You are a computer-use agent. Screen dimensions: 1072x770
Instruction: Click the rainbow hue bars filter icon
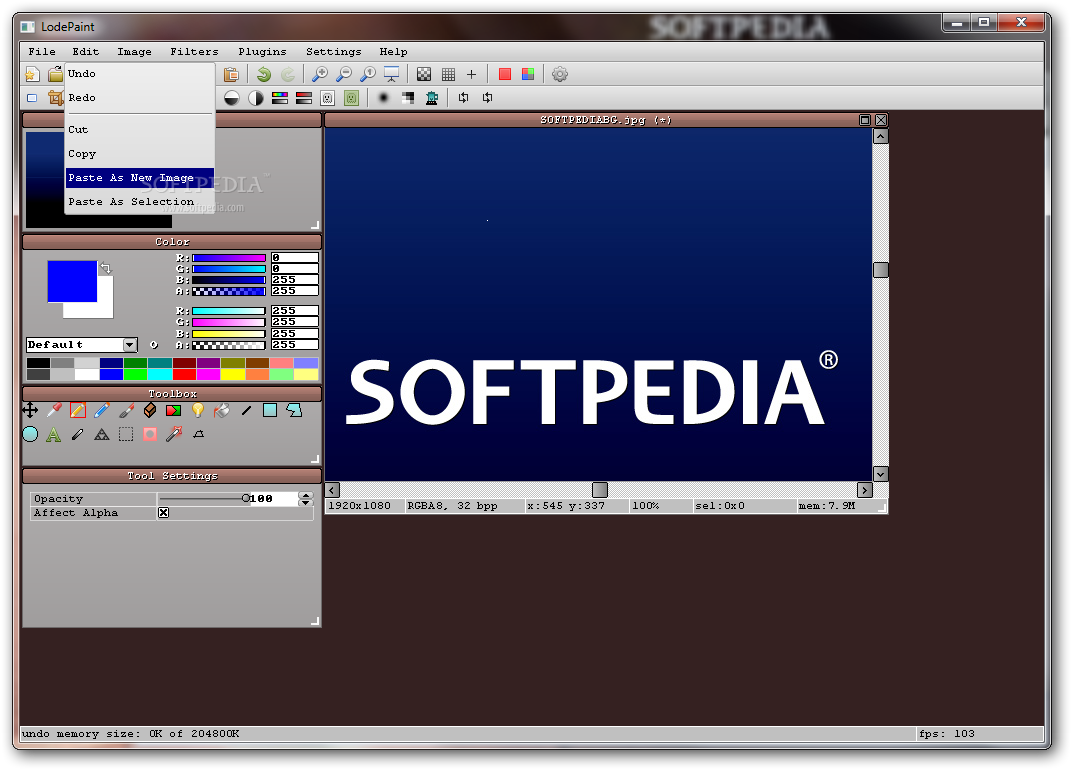point(280,98)
